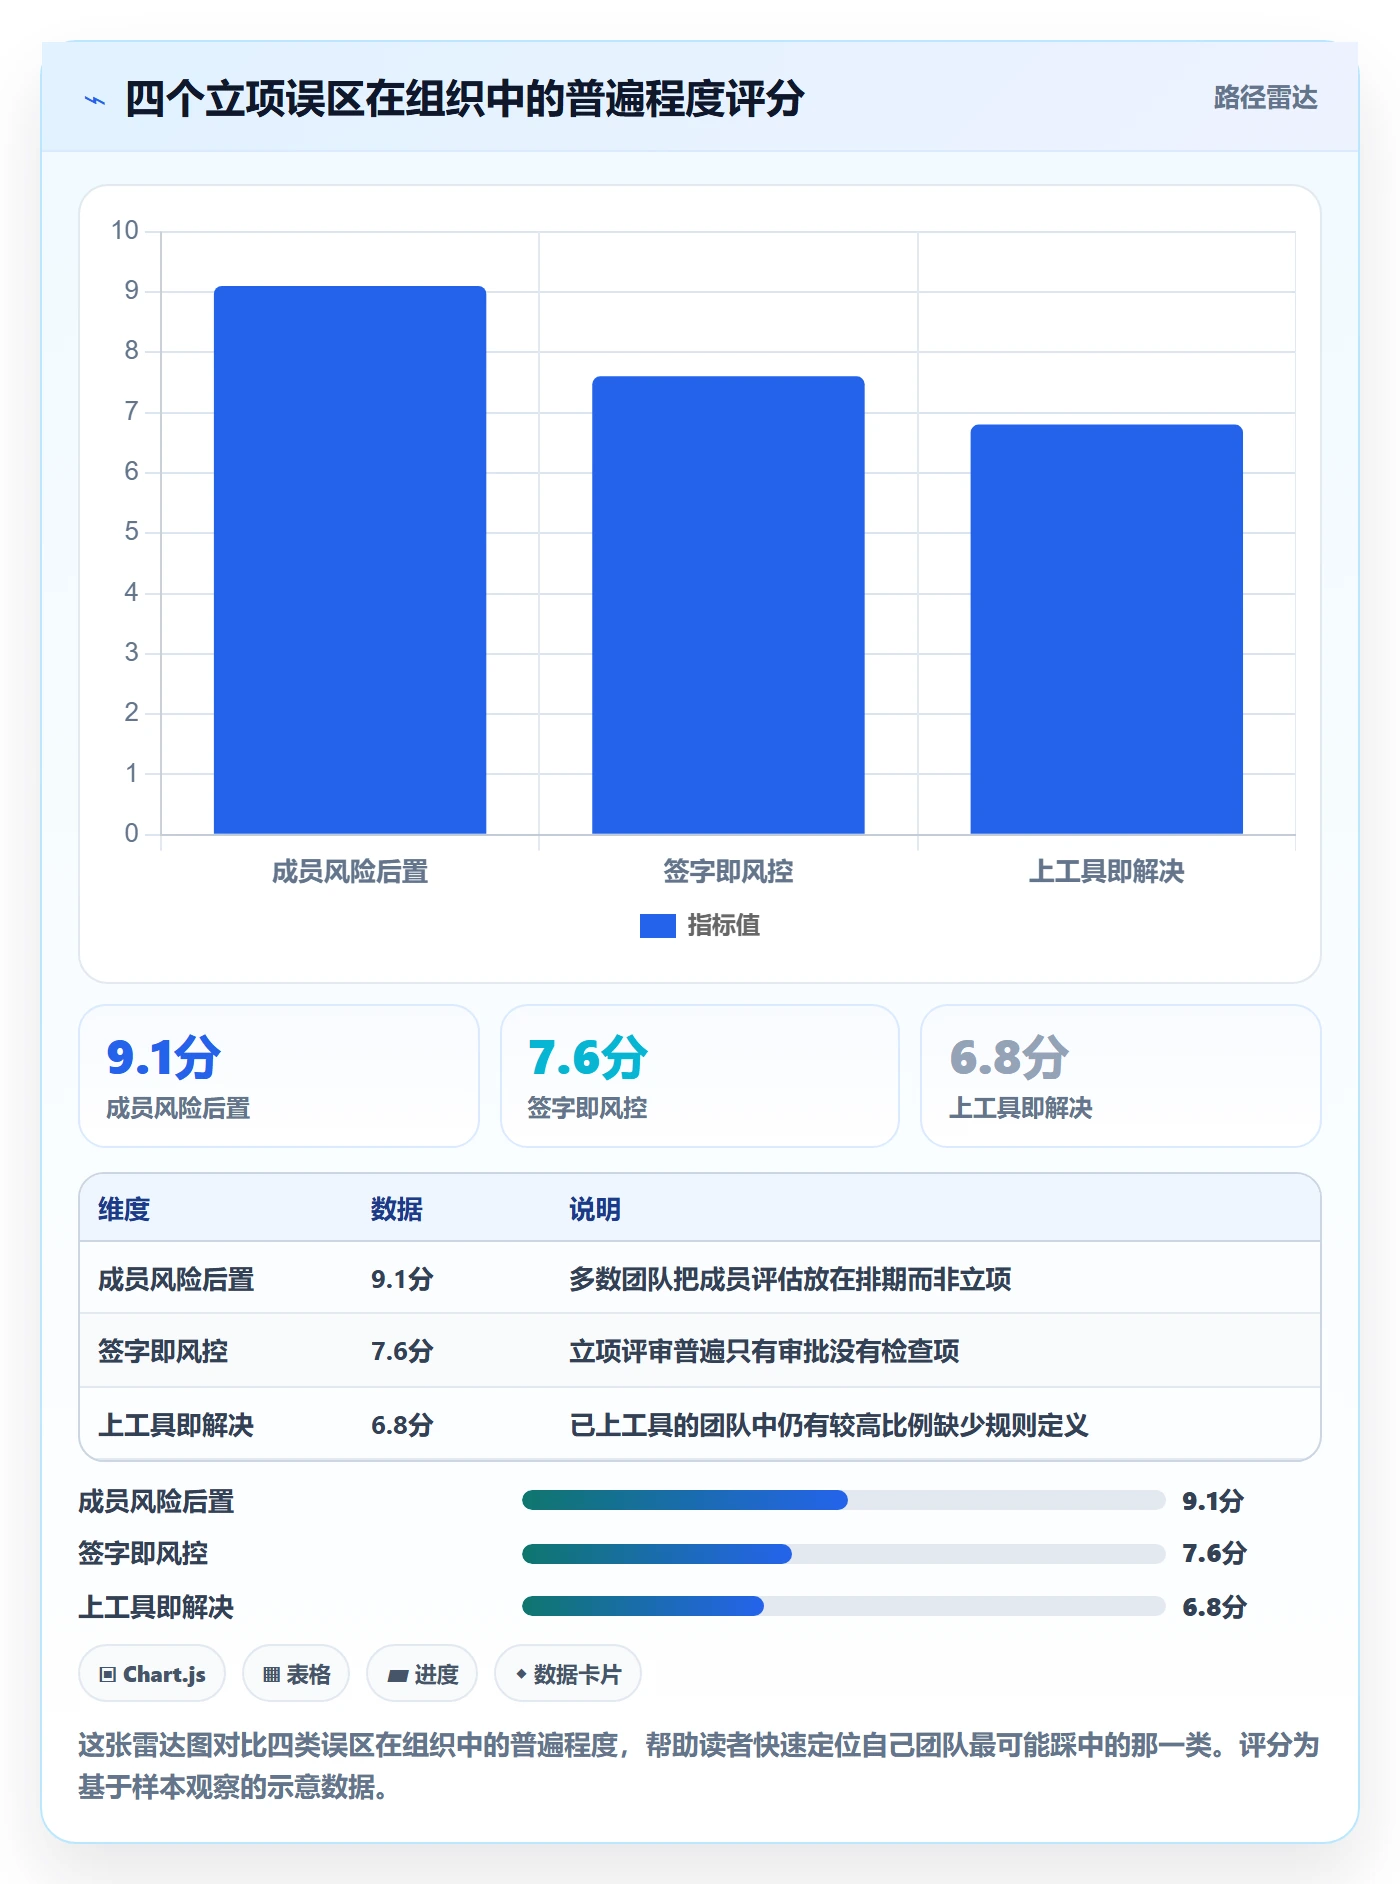Click the 说明 column header

click(595, 1209)
